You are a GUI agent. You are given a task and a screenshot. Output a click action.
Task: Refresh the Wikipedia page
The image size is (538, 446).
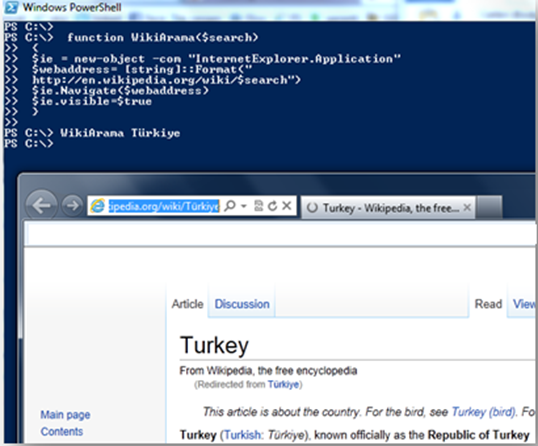coord(273,206)
